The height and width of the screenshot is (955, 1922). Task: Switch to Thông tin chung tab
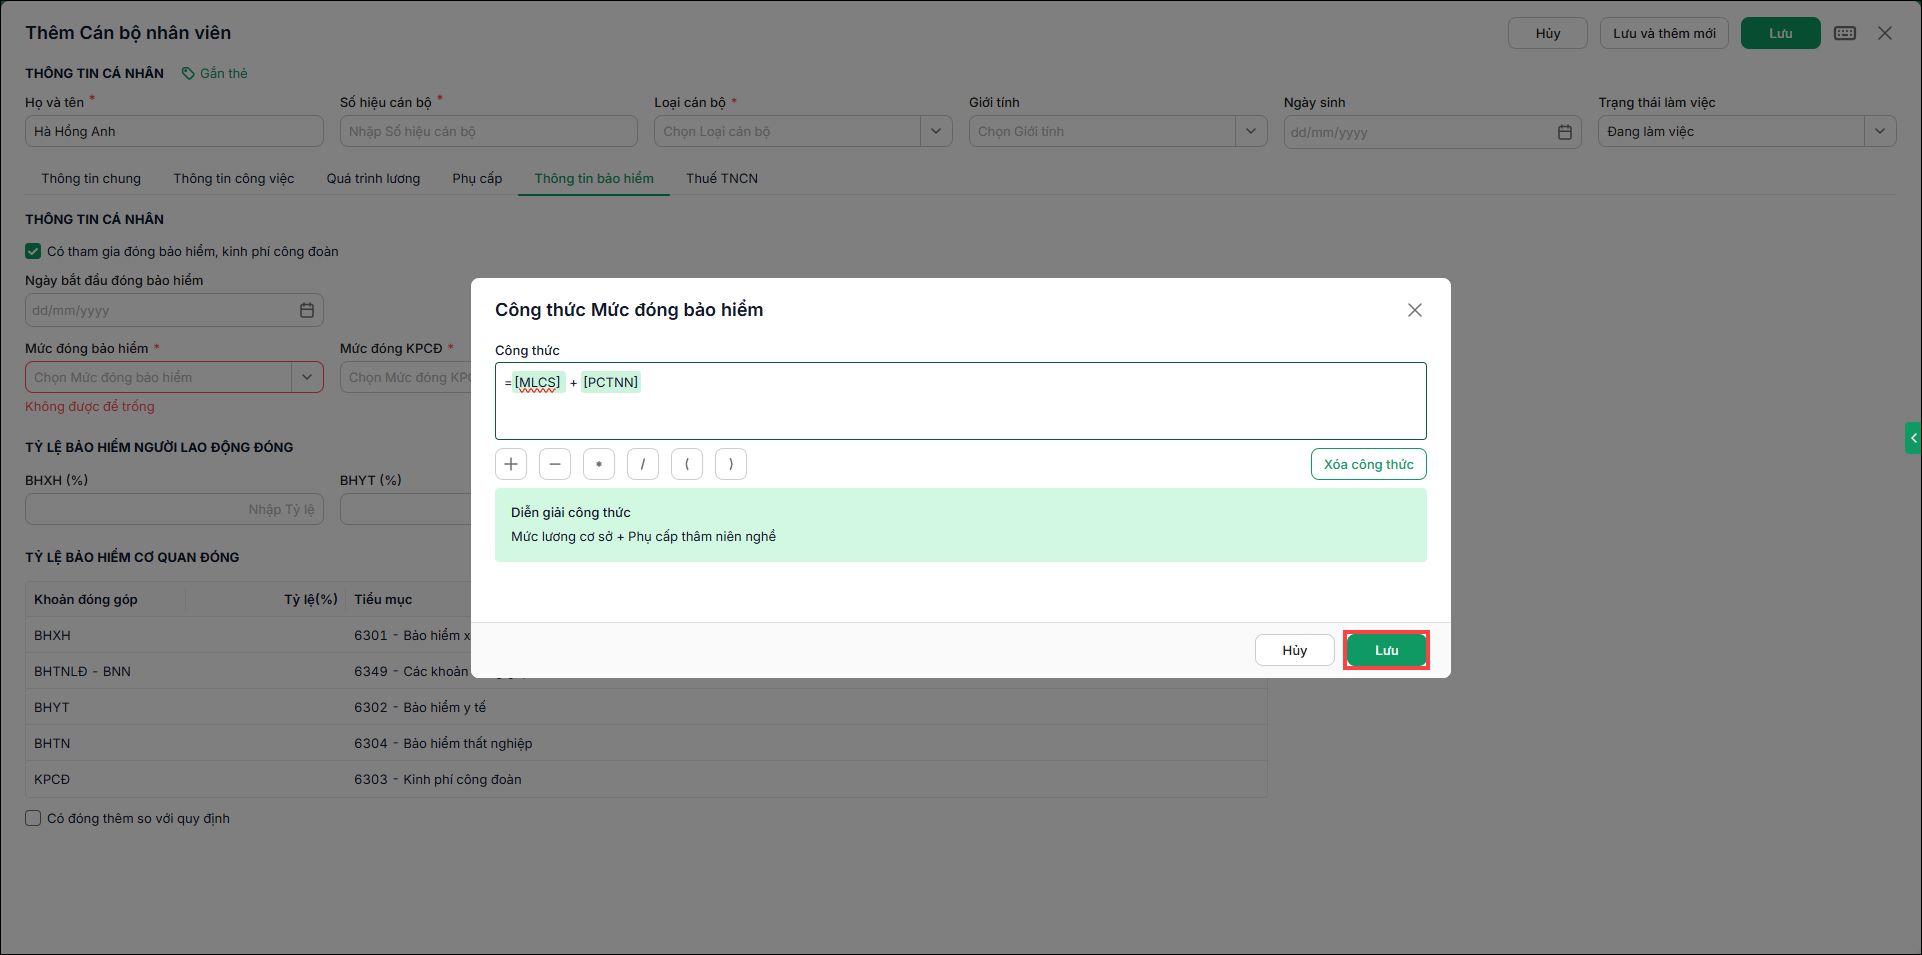91,178
